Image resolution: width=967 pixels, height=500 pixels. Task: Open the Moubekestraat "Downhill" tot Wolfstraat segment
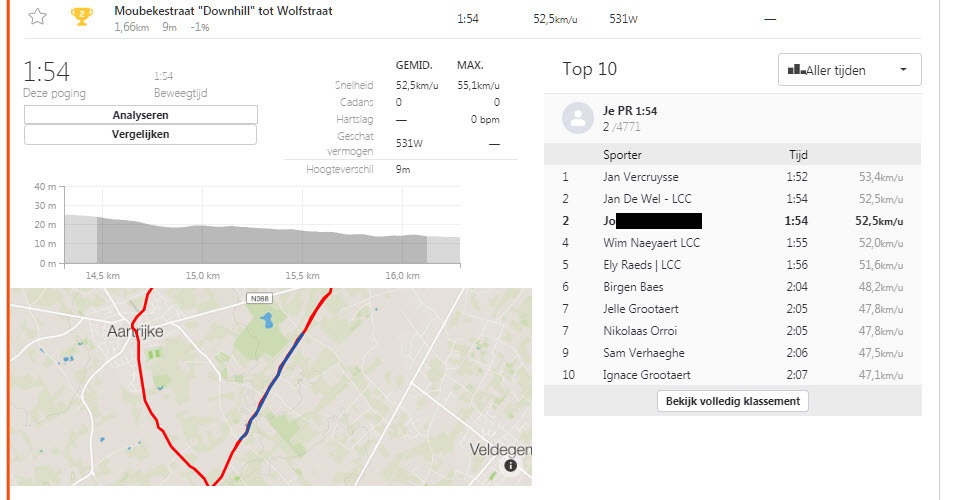(x=223, y=11)
